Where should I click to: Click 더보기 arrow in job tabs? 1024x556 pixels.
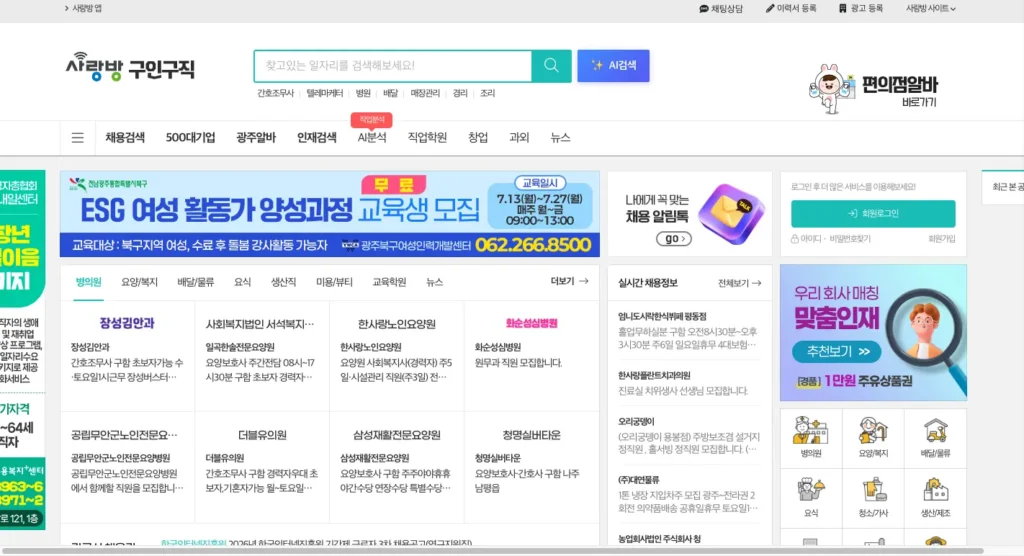569,281
